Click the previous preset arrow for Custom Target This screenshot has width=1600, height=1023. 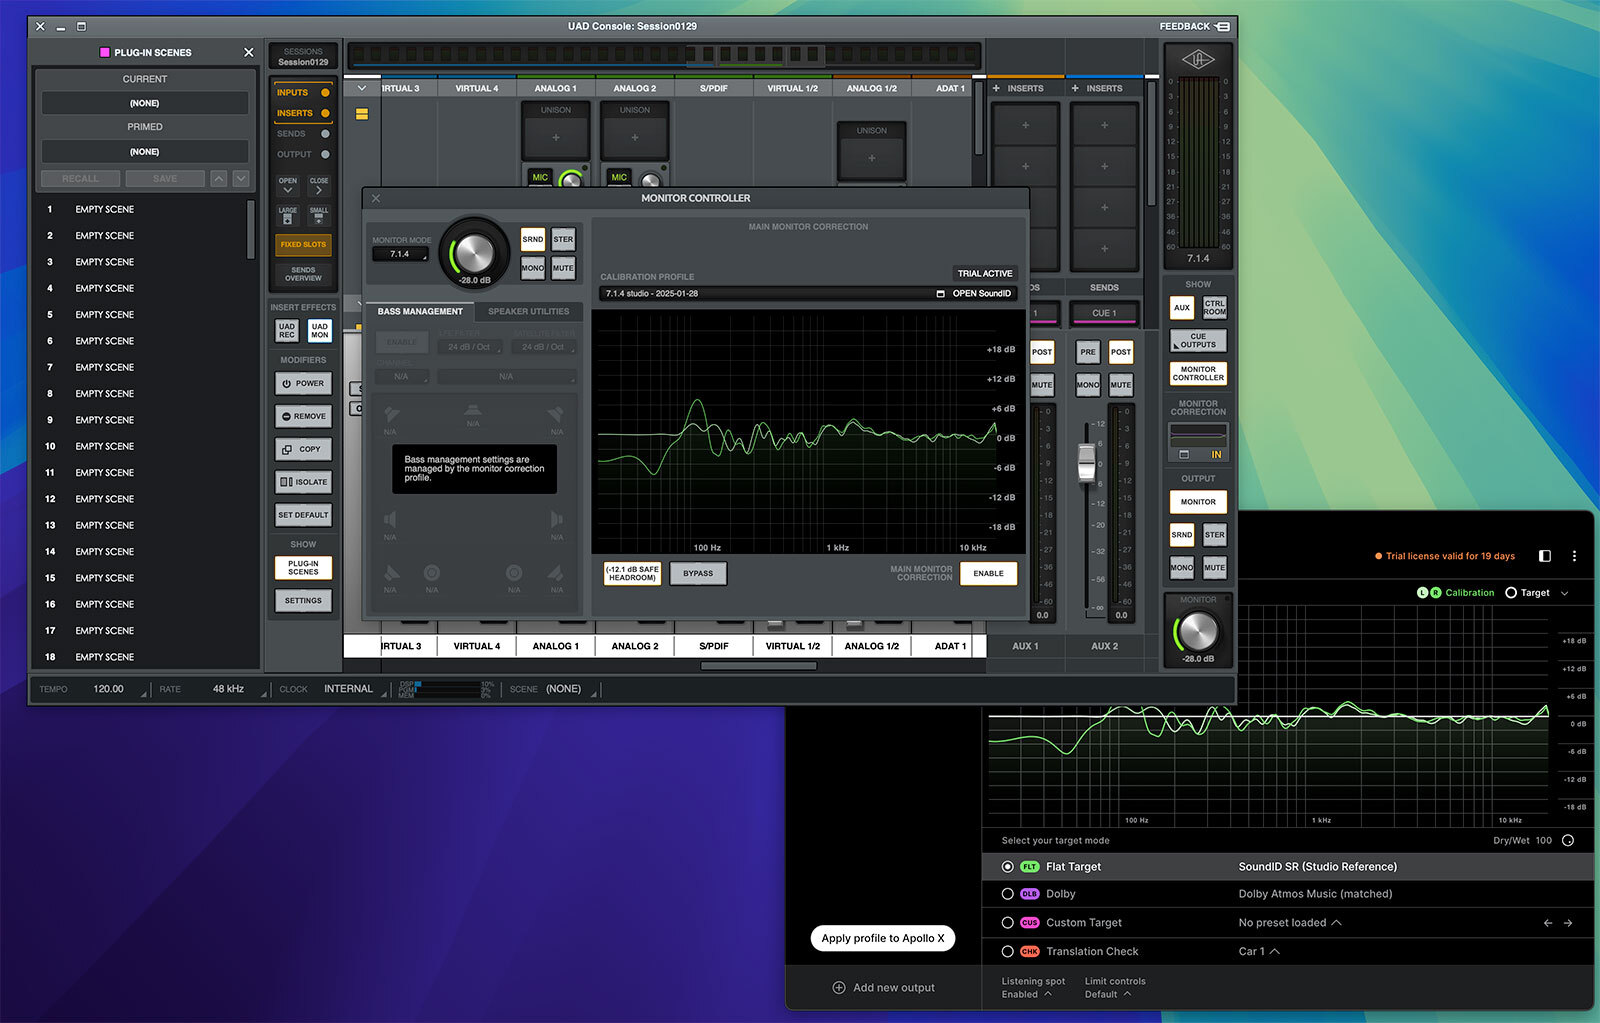click(x=1548, y=923)
